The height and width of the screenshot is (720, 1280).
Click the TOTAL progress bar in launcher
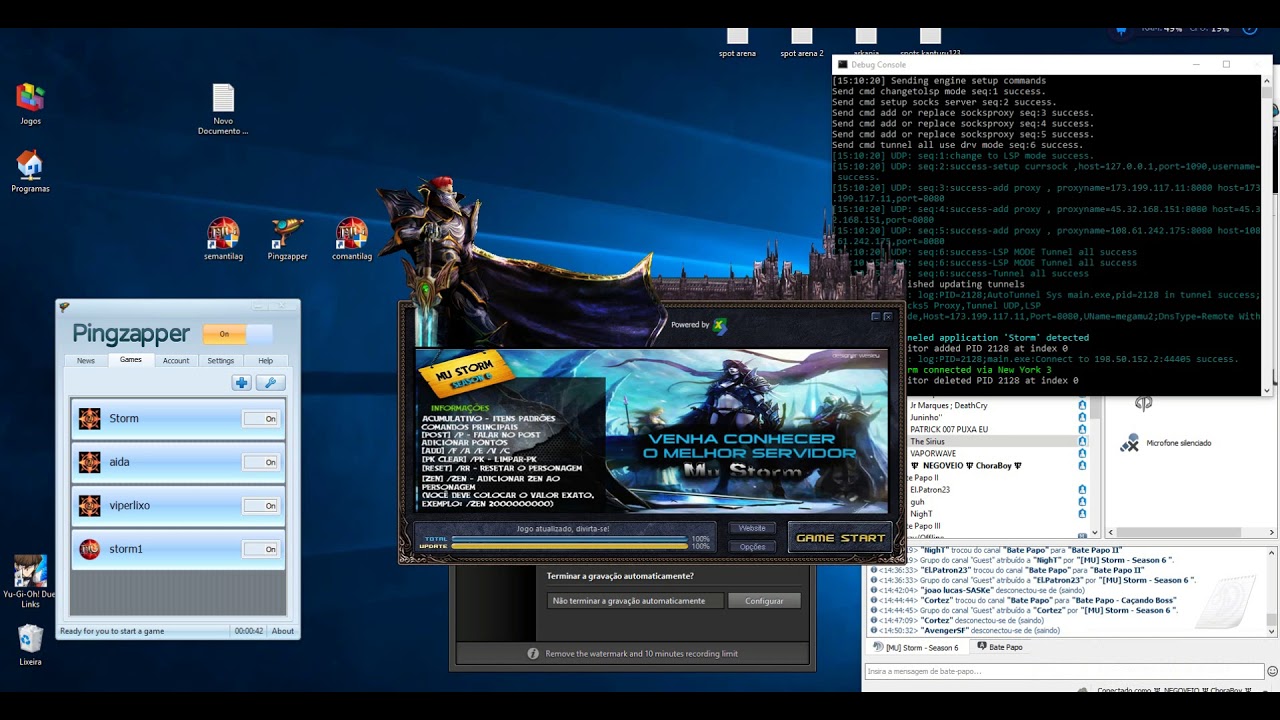coord(569,539)
